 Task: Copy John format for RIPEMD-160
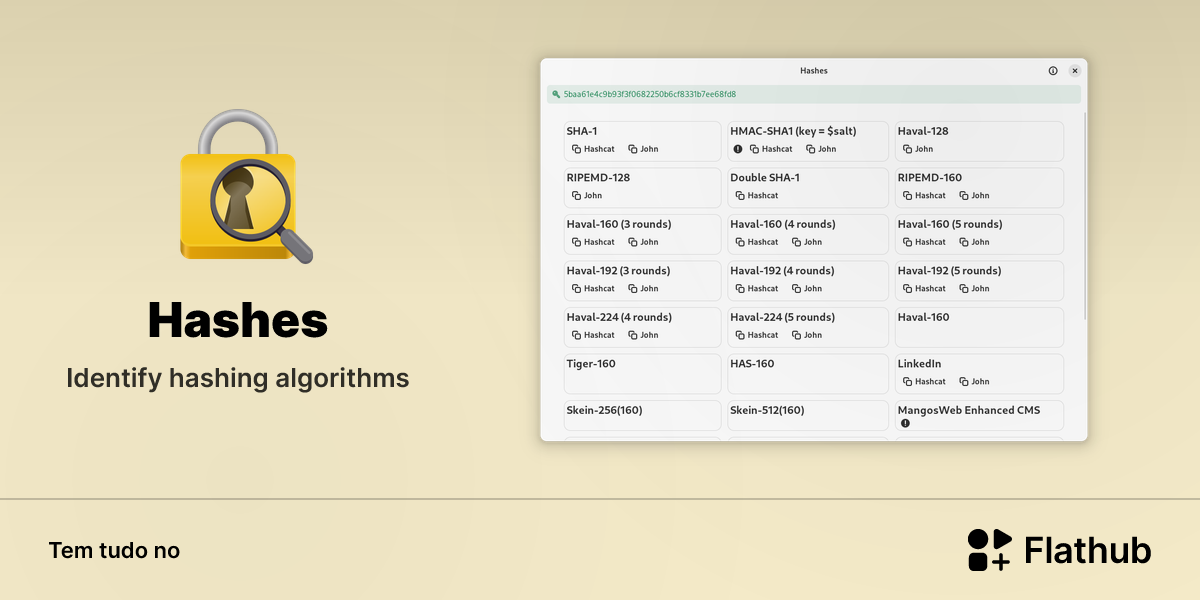(974, 196)
